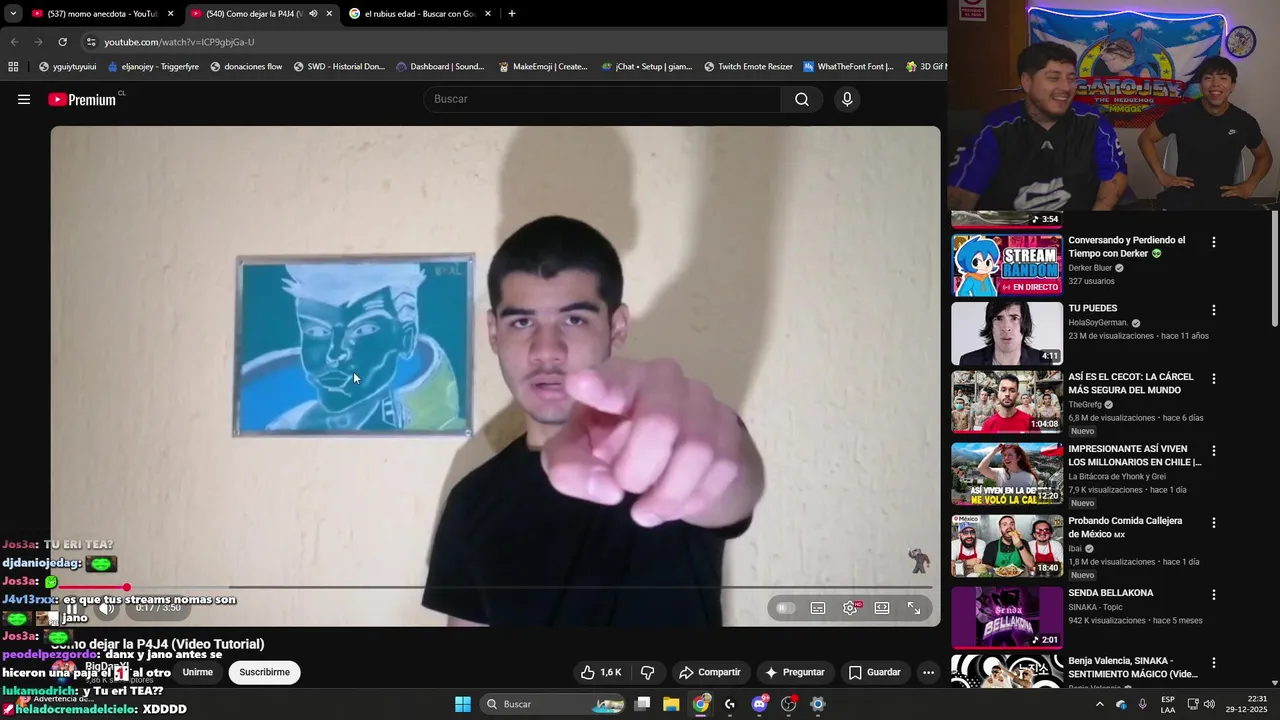Open more actions ellipsis below the video
This screenshot has width=1280, height=720.
coord(928,672)
